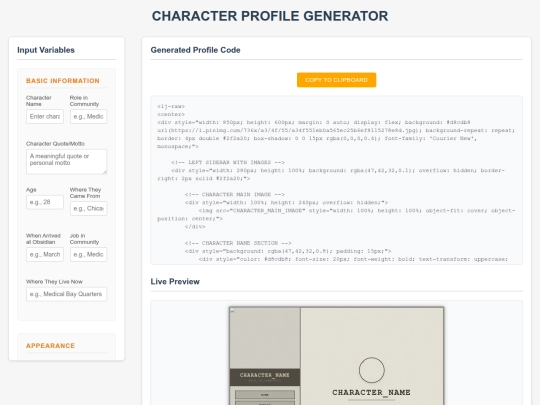Click the Copy to Clipboard button
This screenshot has height=405, width=540.
click(x=336, y=80)
